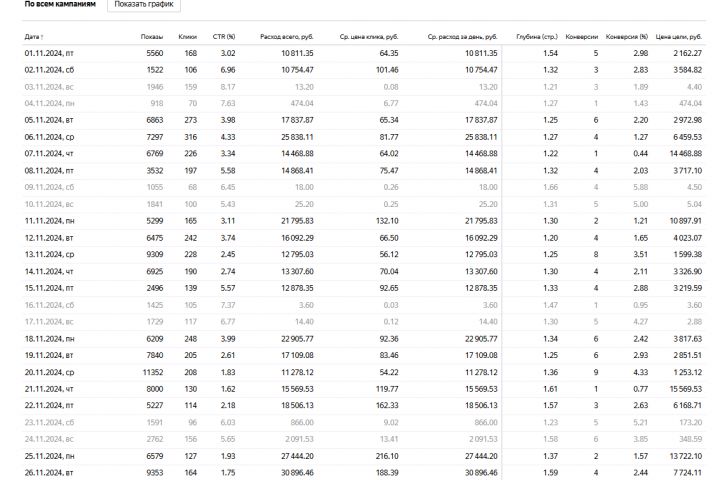Select the По всем кампаниям heading
Screen dimensions: 720x480
(x=60, y=4)
